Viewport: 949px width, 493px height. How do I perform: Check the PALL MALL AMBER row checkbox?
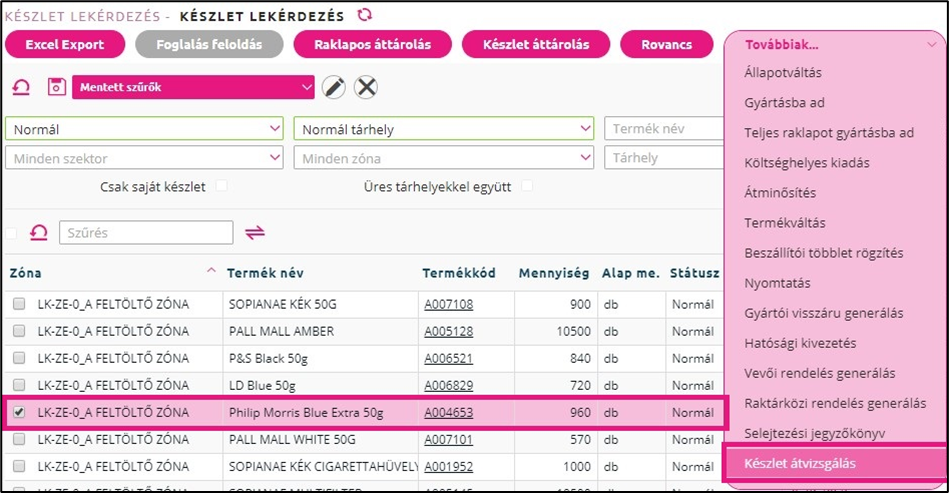pos(19,331)
